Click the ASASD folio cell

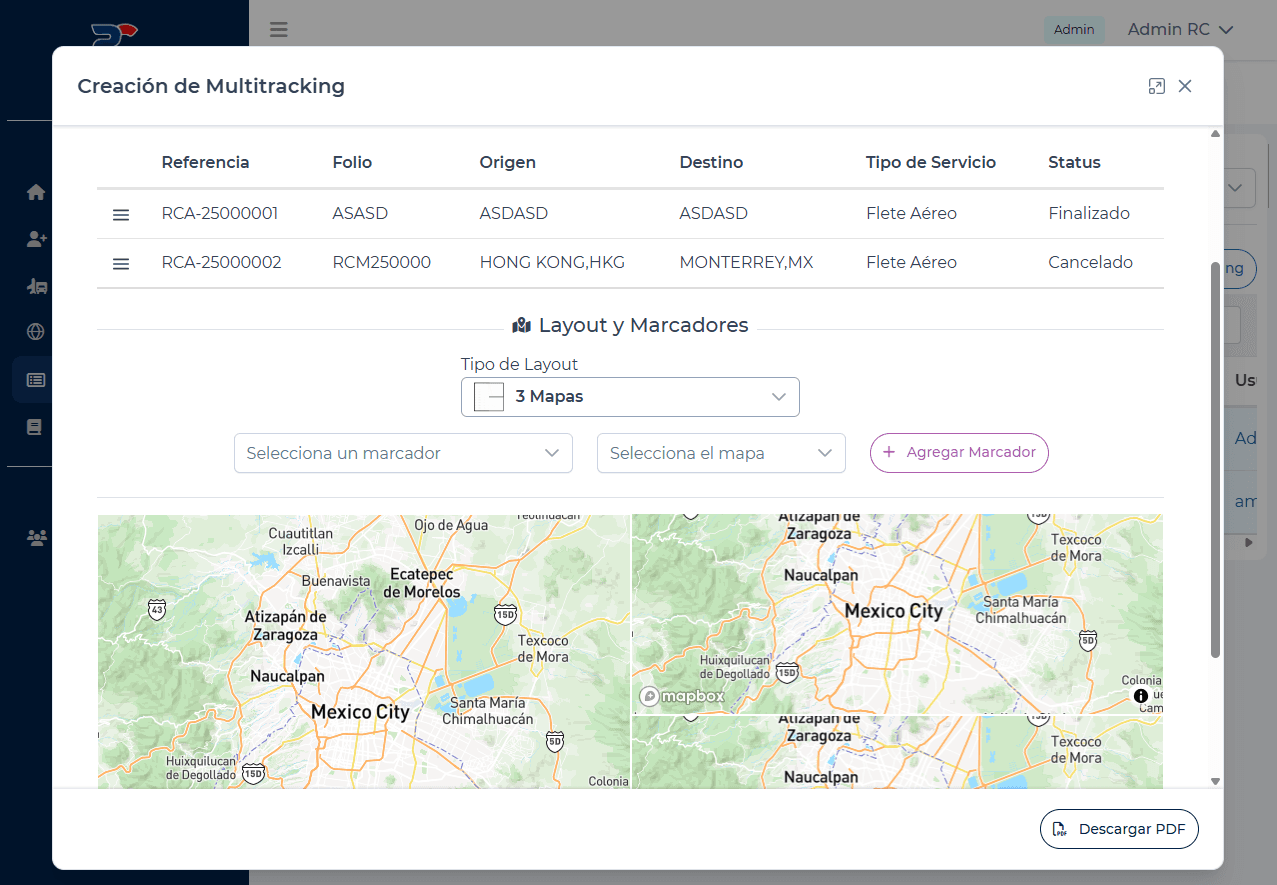[x=360, y=213]
